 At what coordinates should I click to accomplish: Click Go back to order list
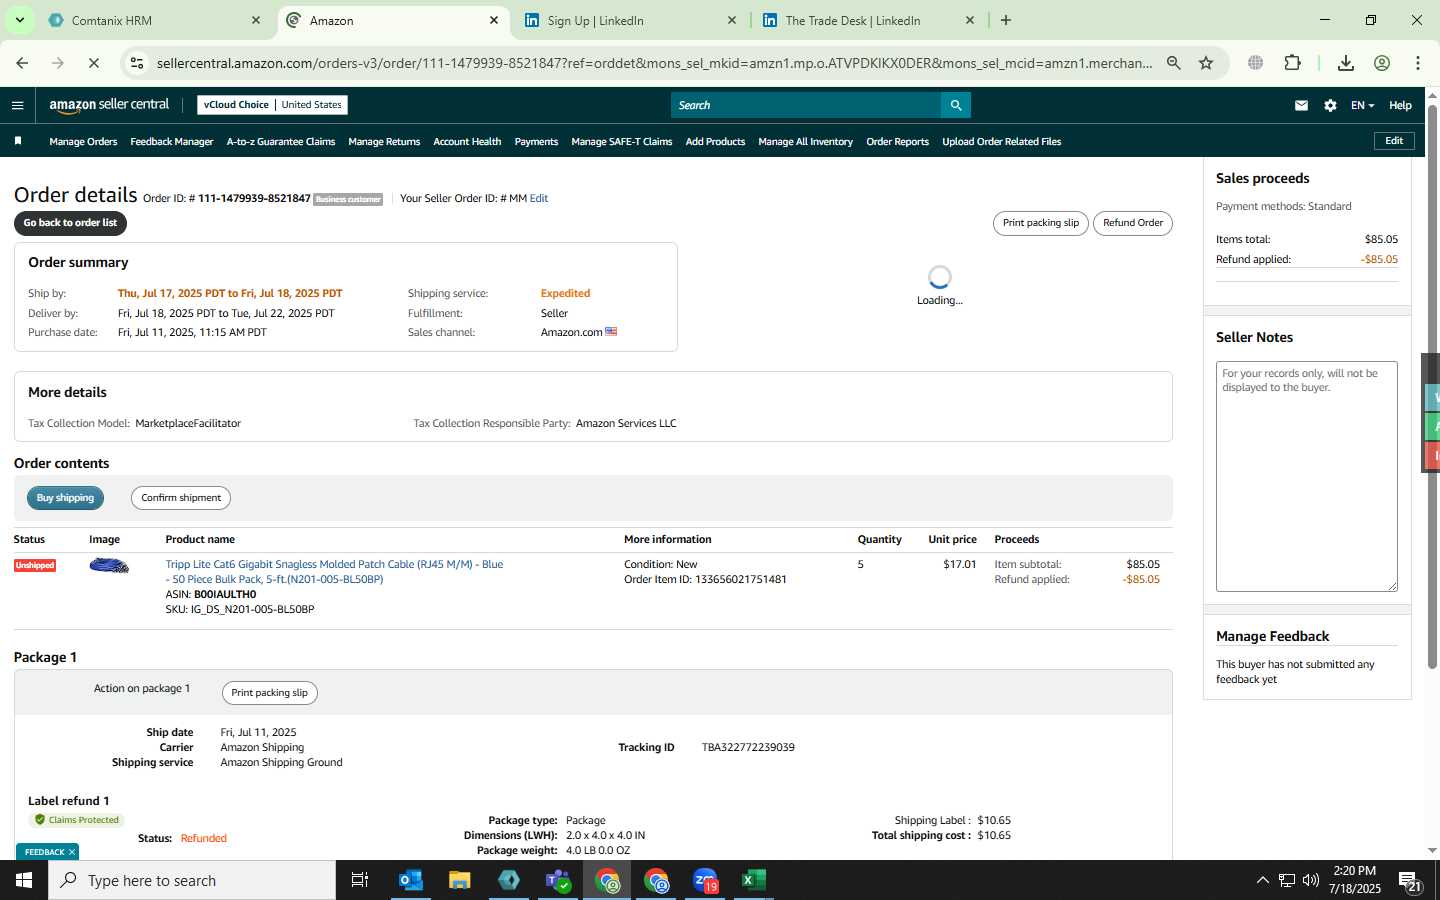(x=70, y=223)
